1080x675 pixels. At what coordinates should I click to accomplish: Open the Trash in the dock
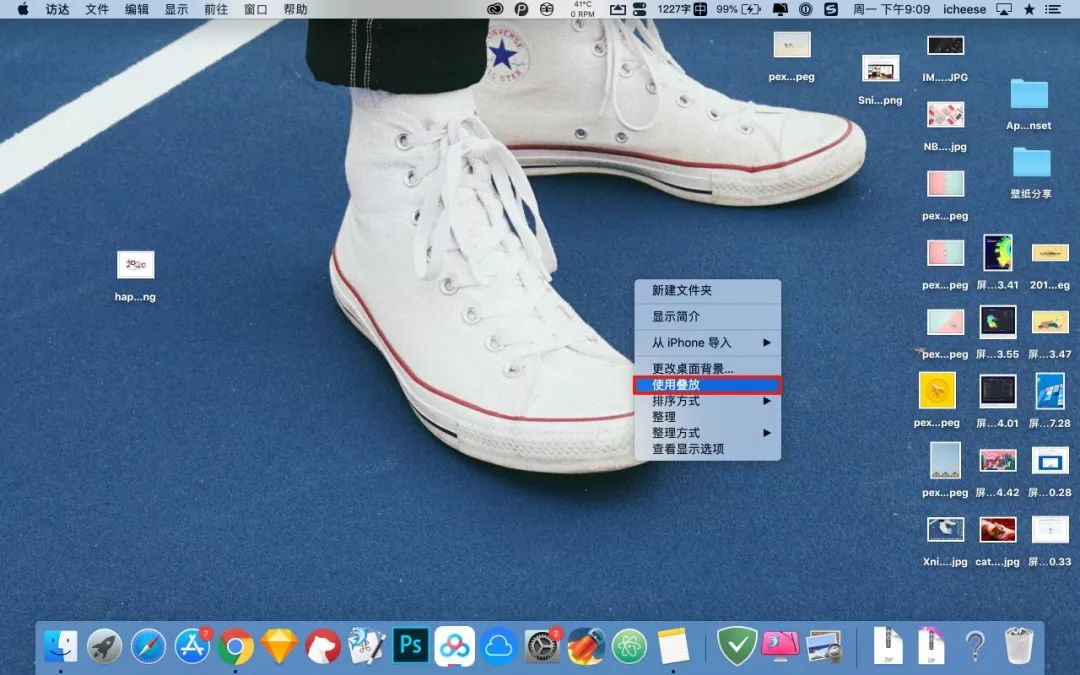pyautogui.click(x=1018, y=646)
